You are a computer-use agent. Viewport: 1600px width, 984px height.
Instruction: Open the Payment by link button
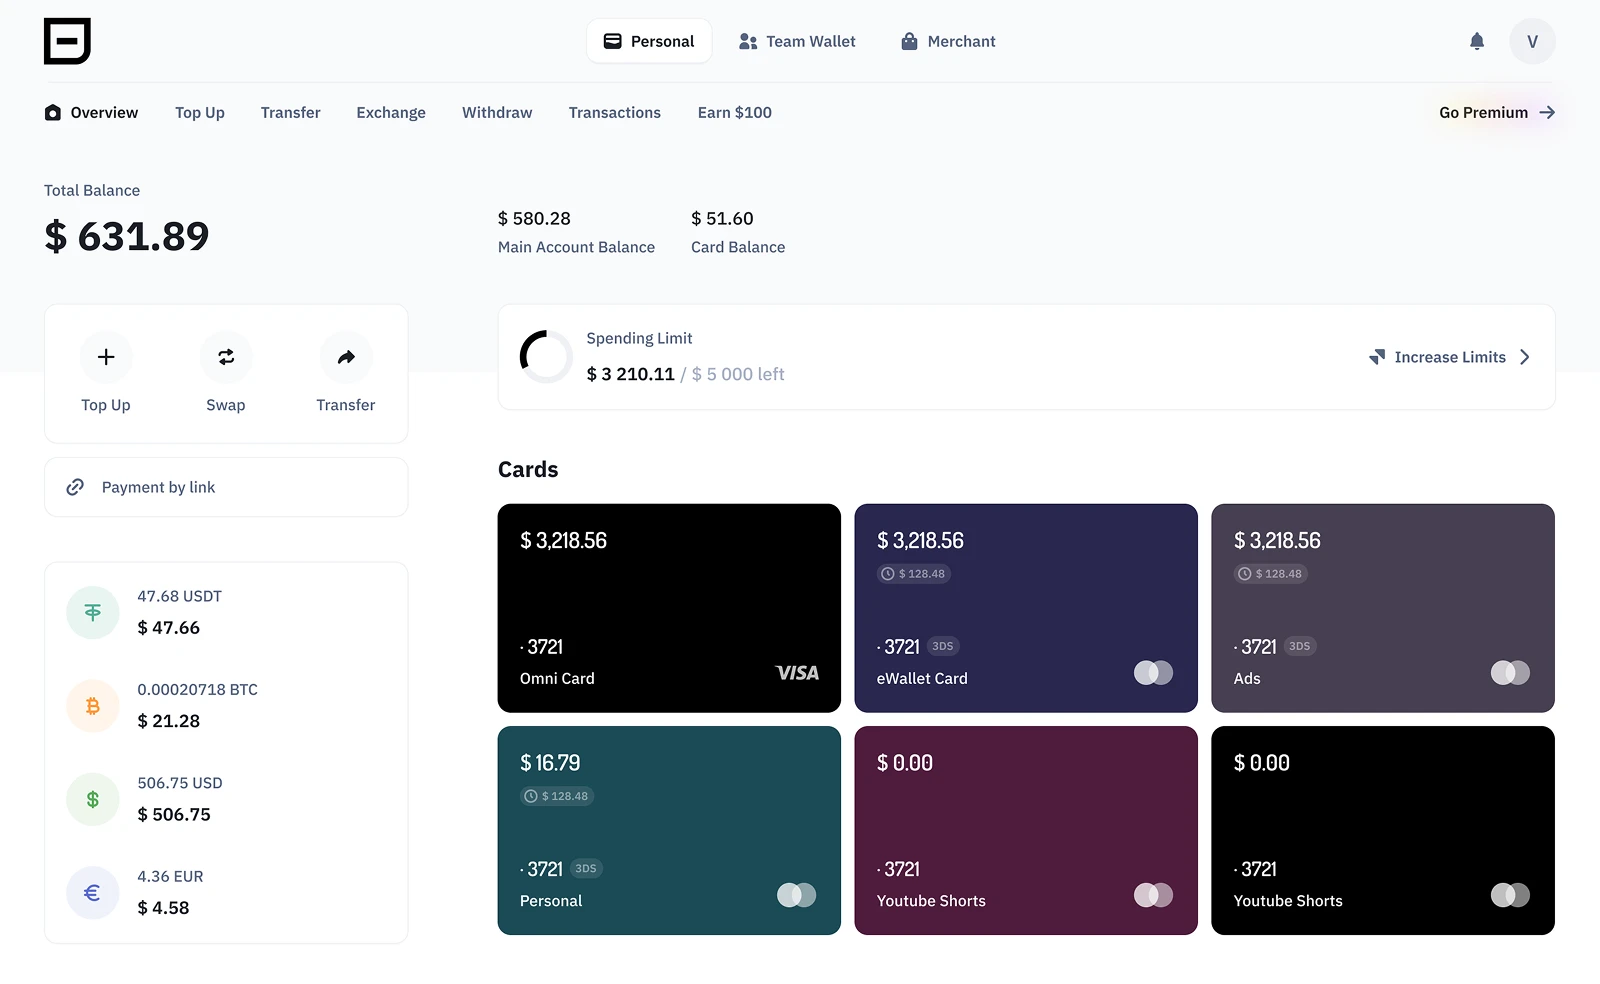click(x=226, y=487)
